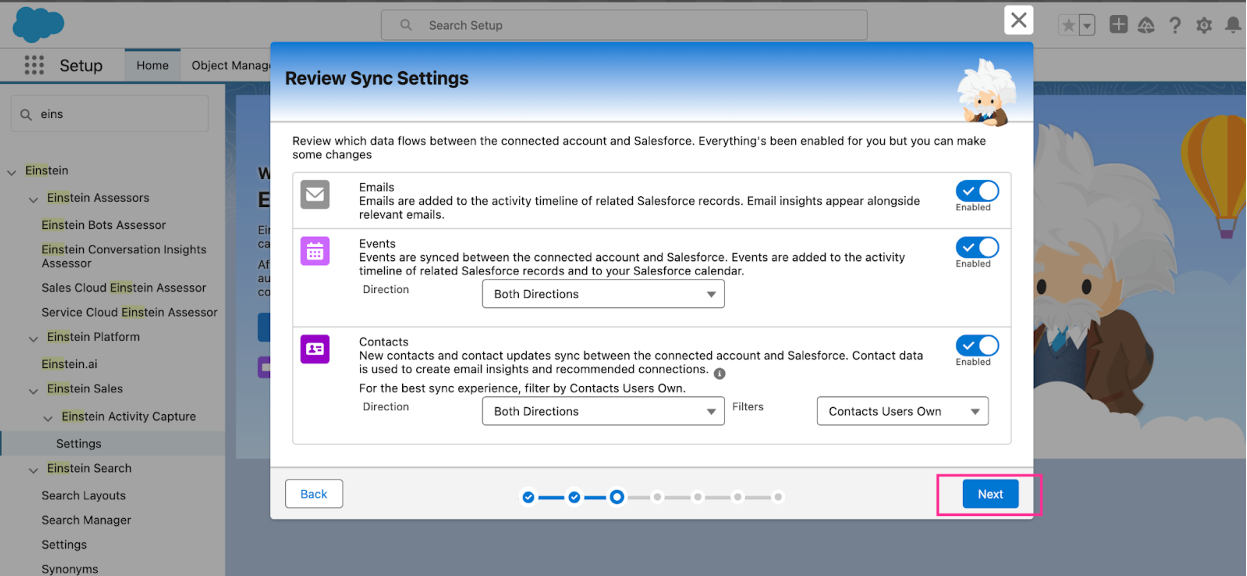Viewport: 1247px width, 576px height.
Task: Click the current third progress step
Action: tap(617, 497)
